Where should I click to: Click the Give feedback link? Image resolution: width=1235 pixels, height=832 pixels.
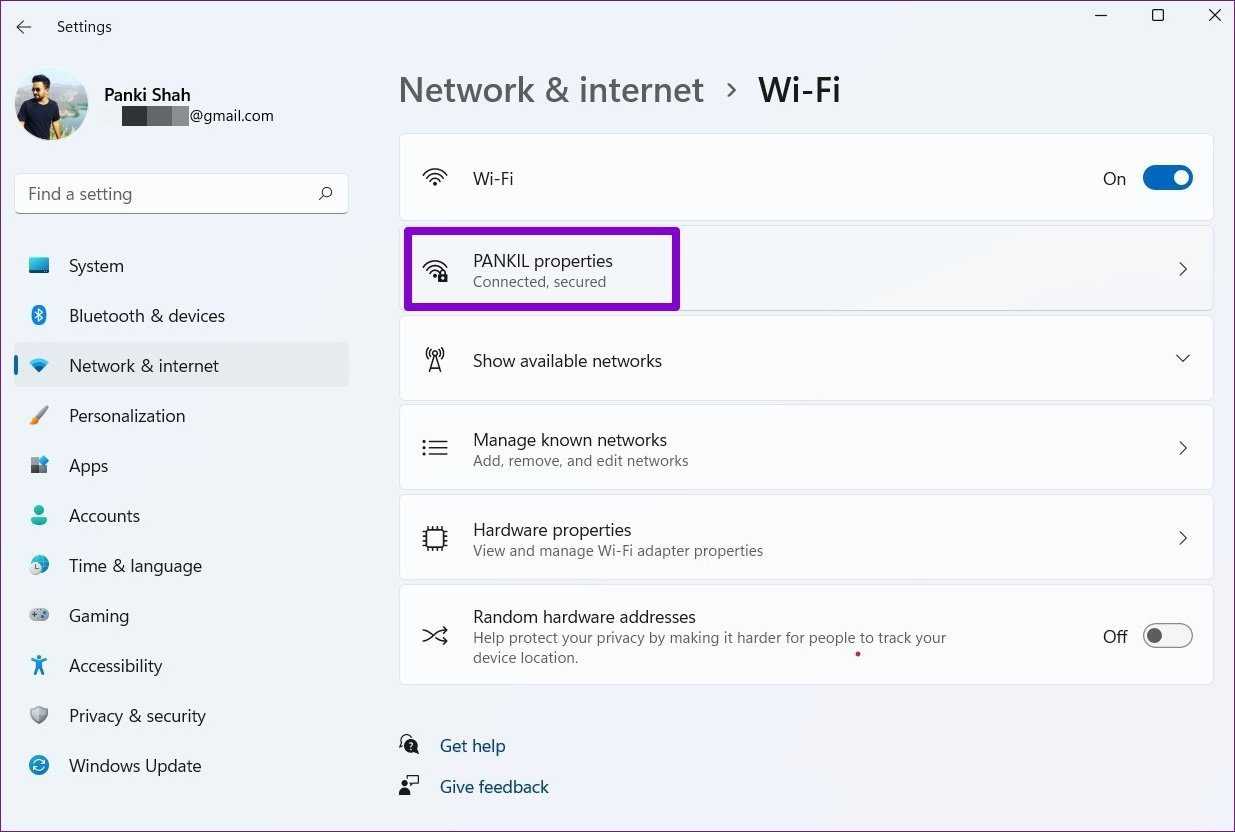(494, 787)
